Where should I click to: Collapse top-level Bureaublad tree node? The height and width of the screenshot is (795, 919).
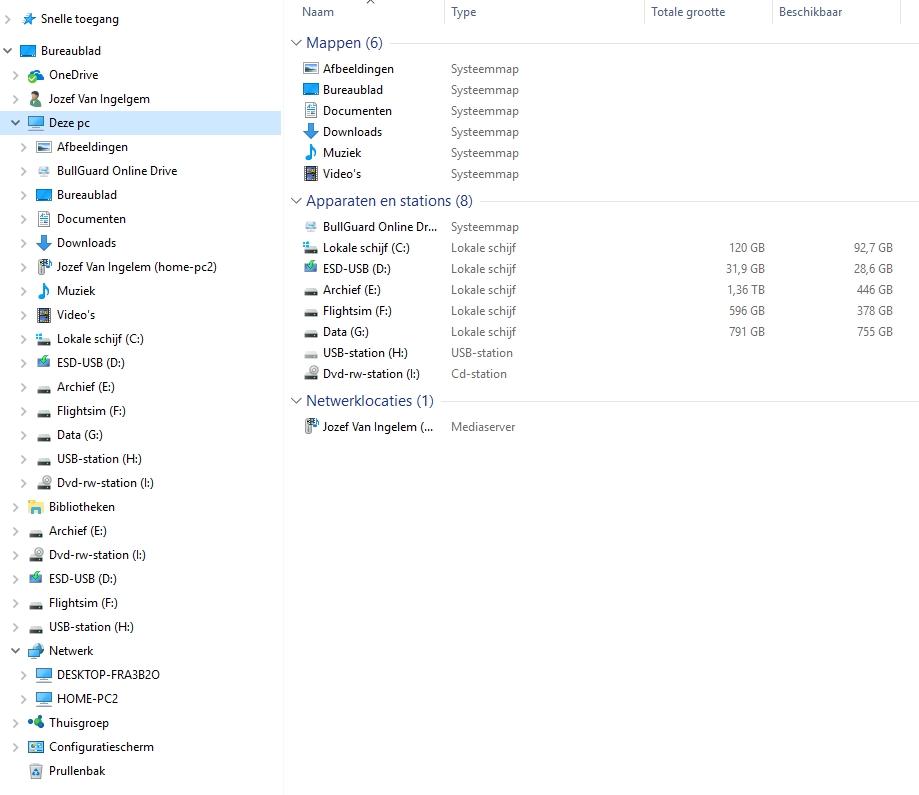click(x=8, y=51)
